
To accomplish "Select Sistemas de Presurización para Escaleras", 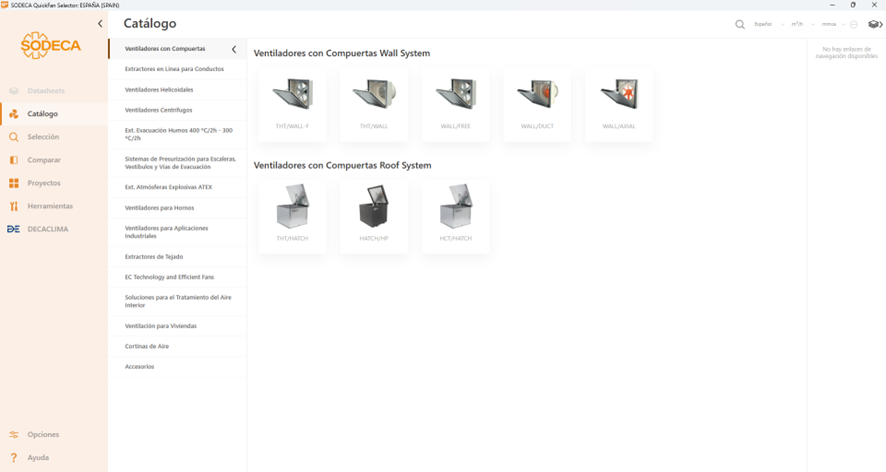I will pos(177,163).
